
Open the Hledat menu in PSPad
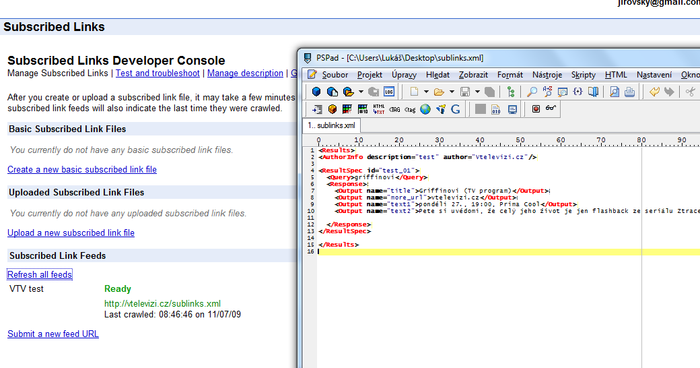click(438, 75)
